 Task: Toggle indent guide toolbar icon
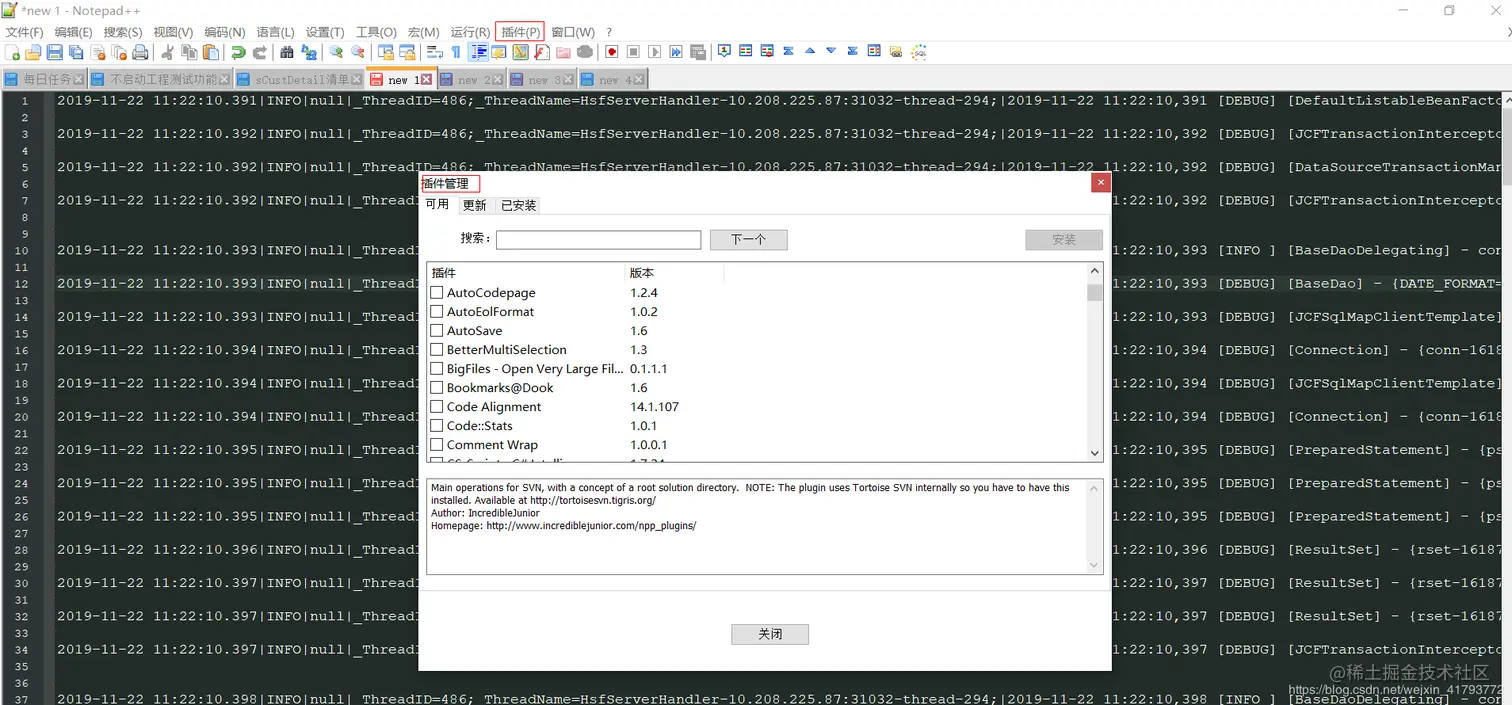(x=479, y=52)
